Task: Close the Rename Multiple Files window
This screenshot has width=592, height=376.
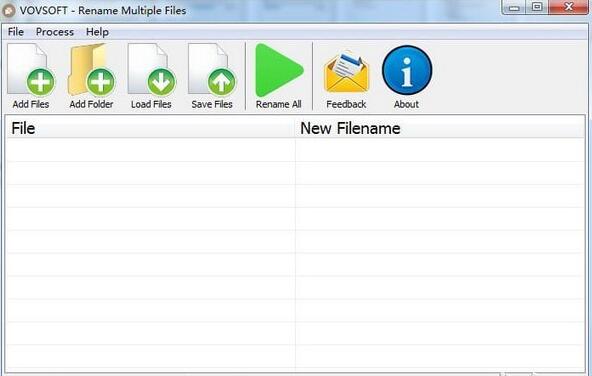Action: point(569,7)
